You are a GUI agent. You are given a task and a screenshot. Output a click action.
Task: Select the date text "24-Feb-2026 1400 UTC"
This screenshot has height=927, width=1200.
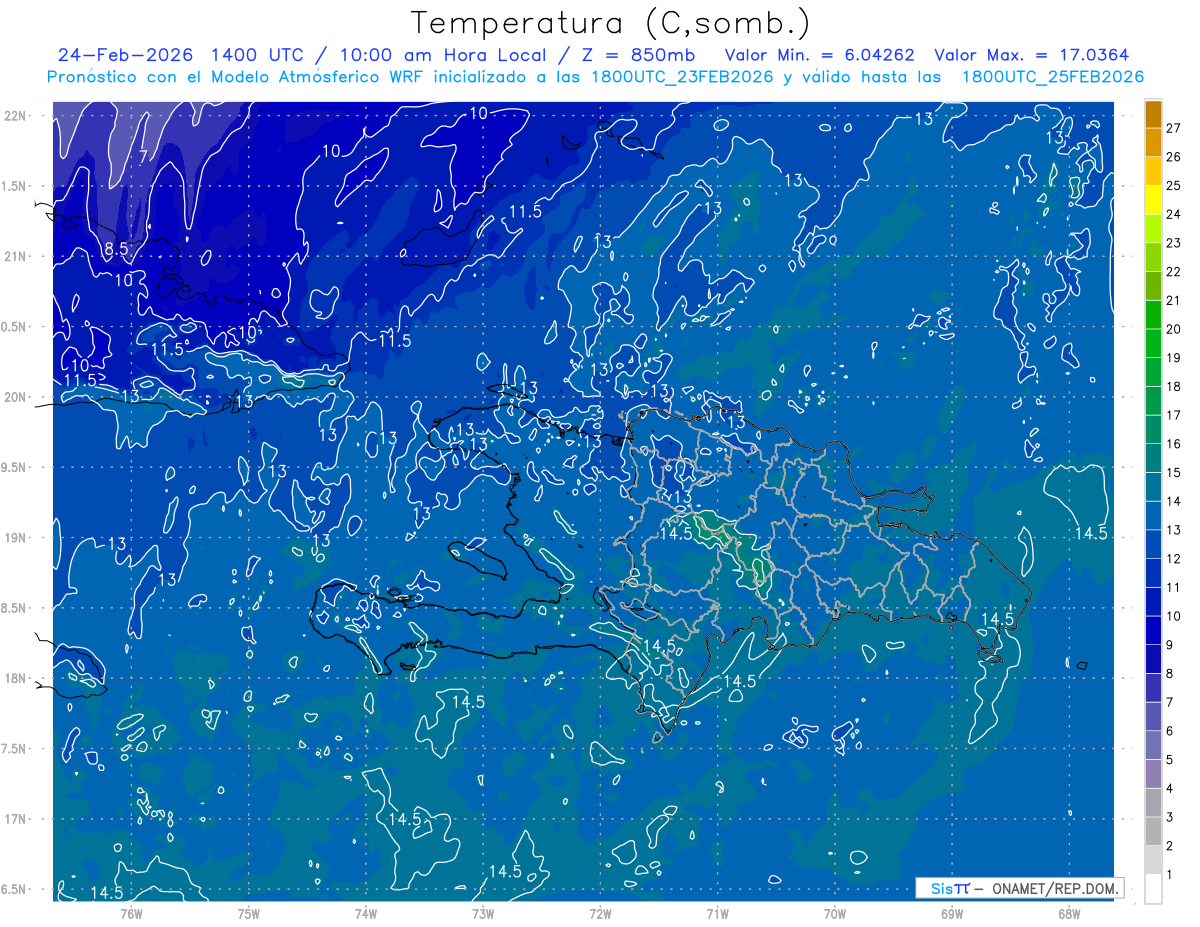pos(182,55)
